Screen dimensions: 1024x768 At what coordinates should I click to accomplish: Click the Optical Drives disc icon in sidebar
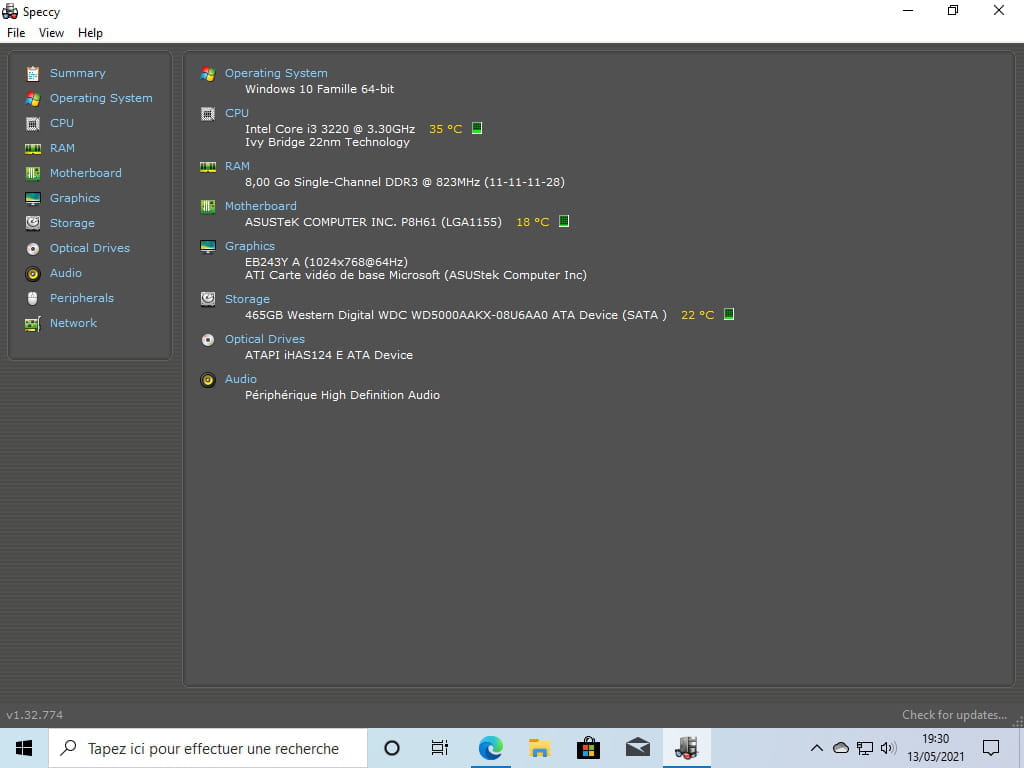(x=33, y=249)
